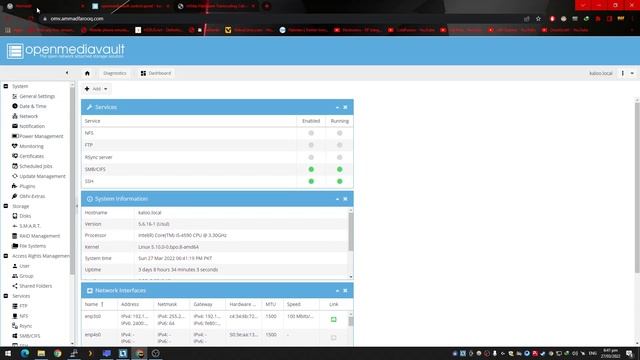Open the Windows Start menu
The image size is (640, 360).
tap(8, 353)
